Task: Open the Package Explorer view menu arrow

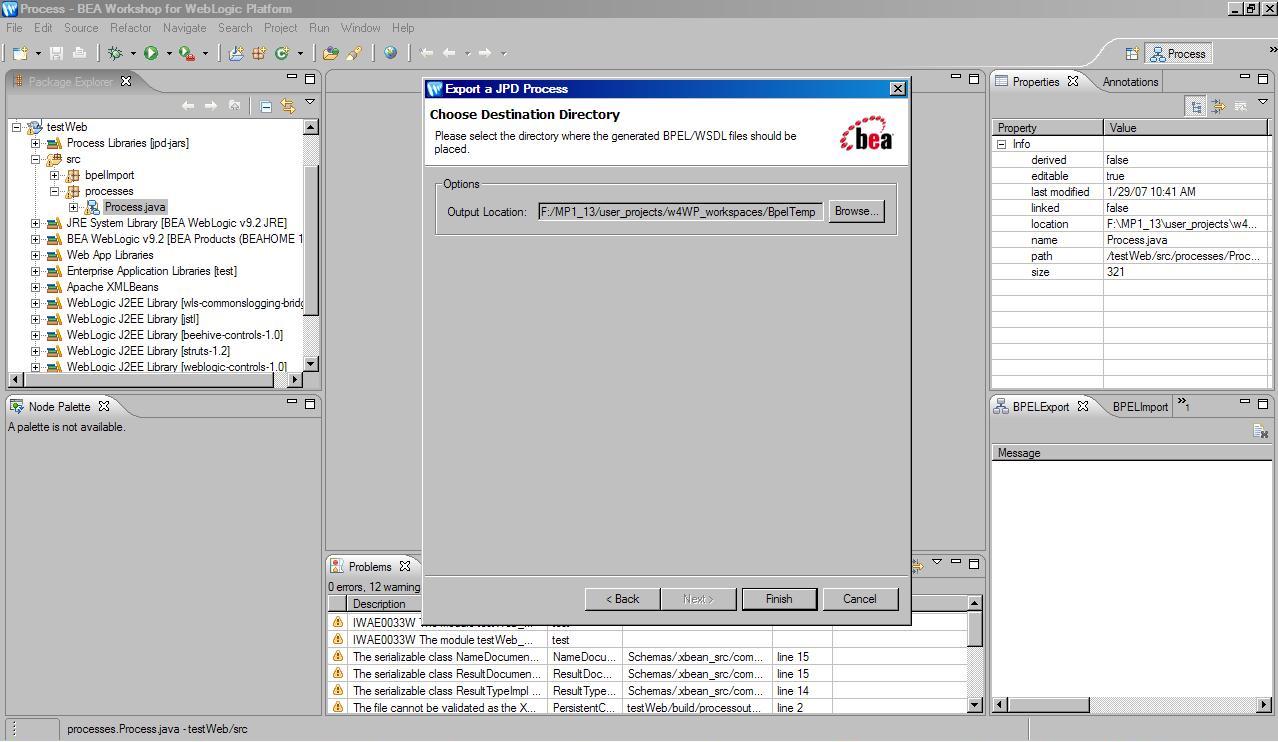Action: (x=310, y=102)
